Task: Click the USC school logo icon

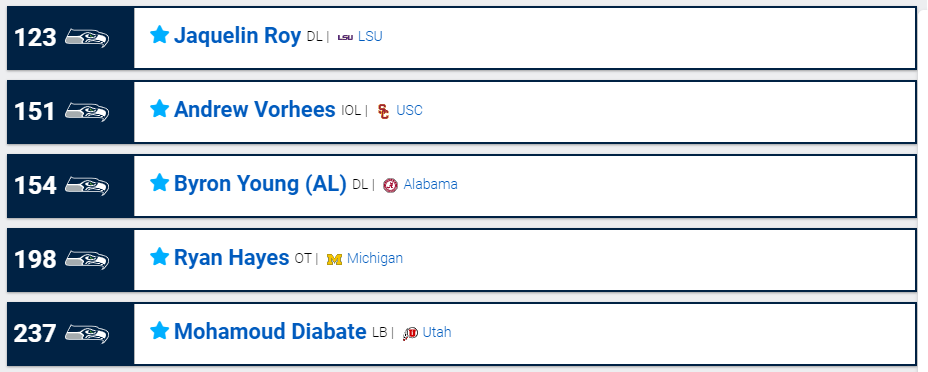Action: (x=384, y=111)
